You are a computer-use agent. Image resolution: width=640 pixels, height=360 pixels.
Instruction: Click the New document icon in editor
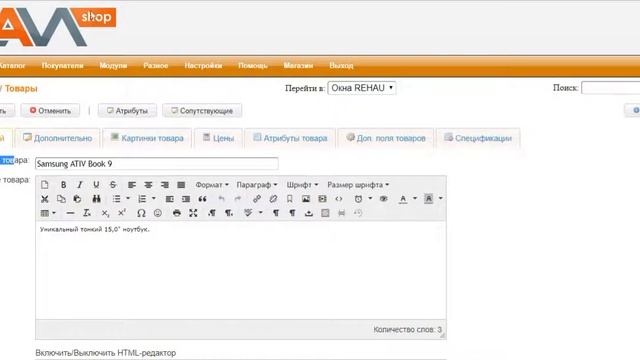(x=44, y=185)
